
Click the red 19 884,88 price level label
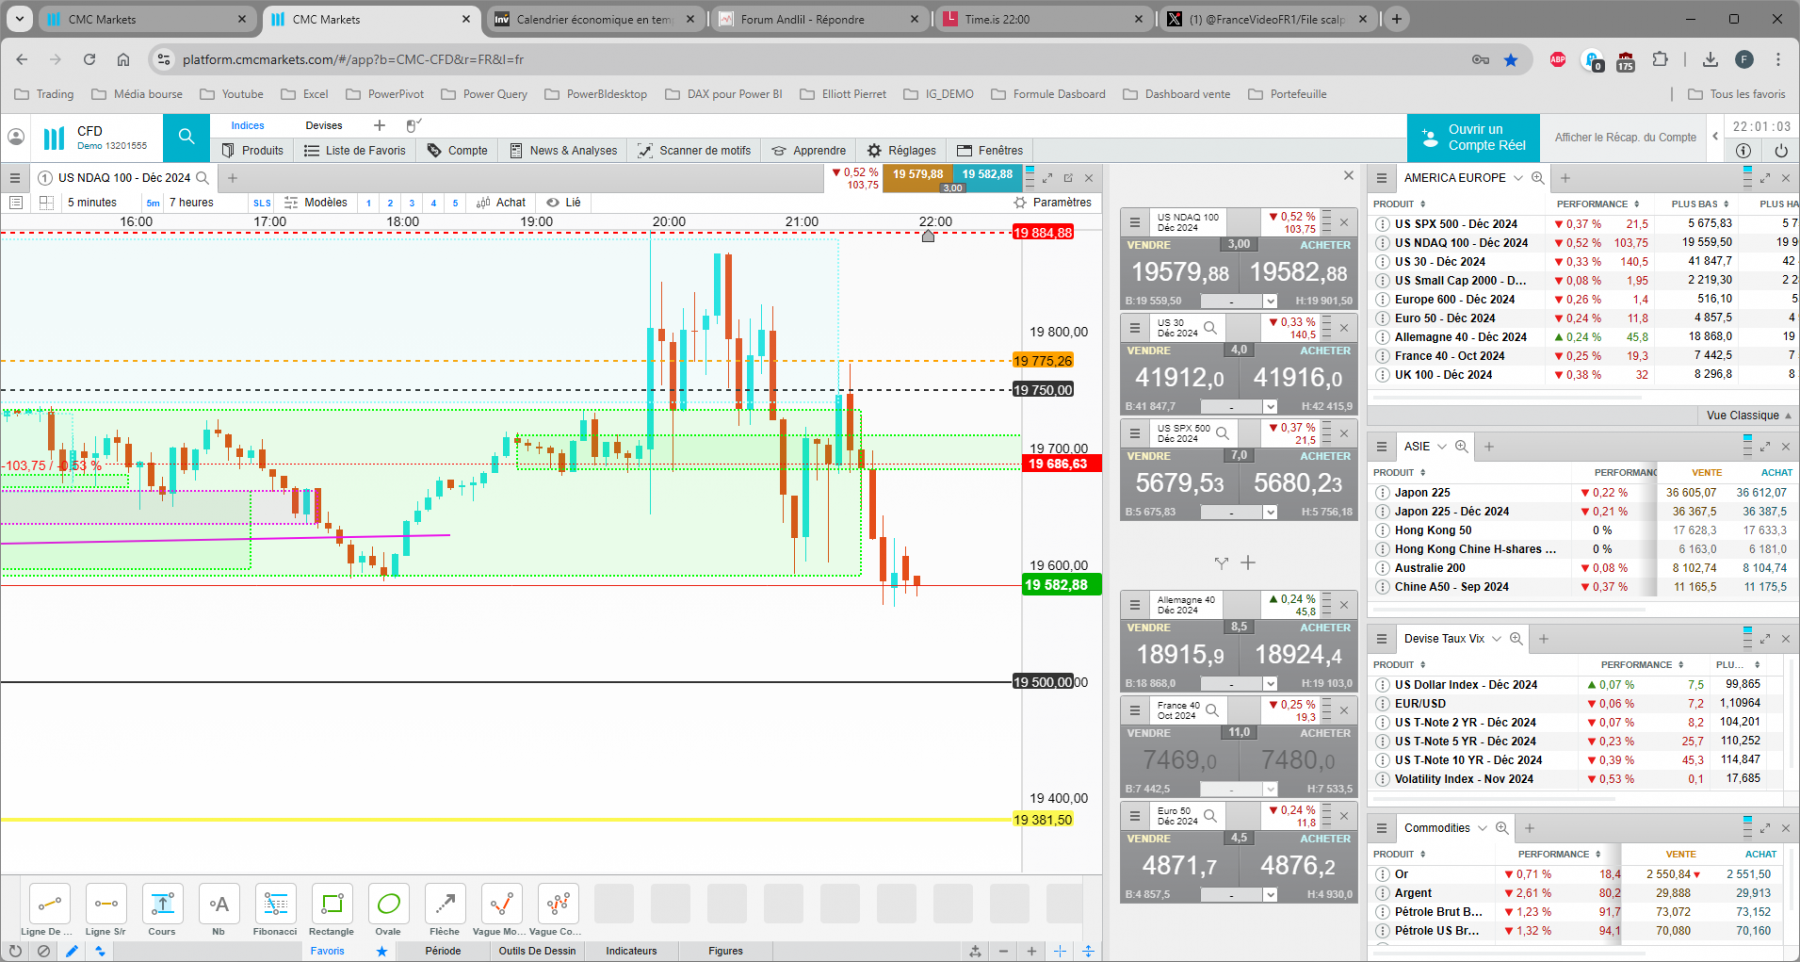pos(1043,233)
